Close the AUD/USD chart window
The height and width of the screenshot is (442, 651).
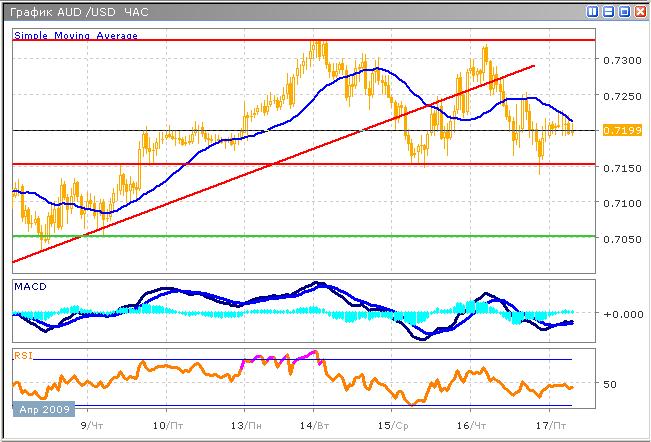pos(638,12)
